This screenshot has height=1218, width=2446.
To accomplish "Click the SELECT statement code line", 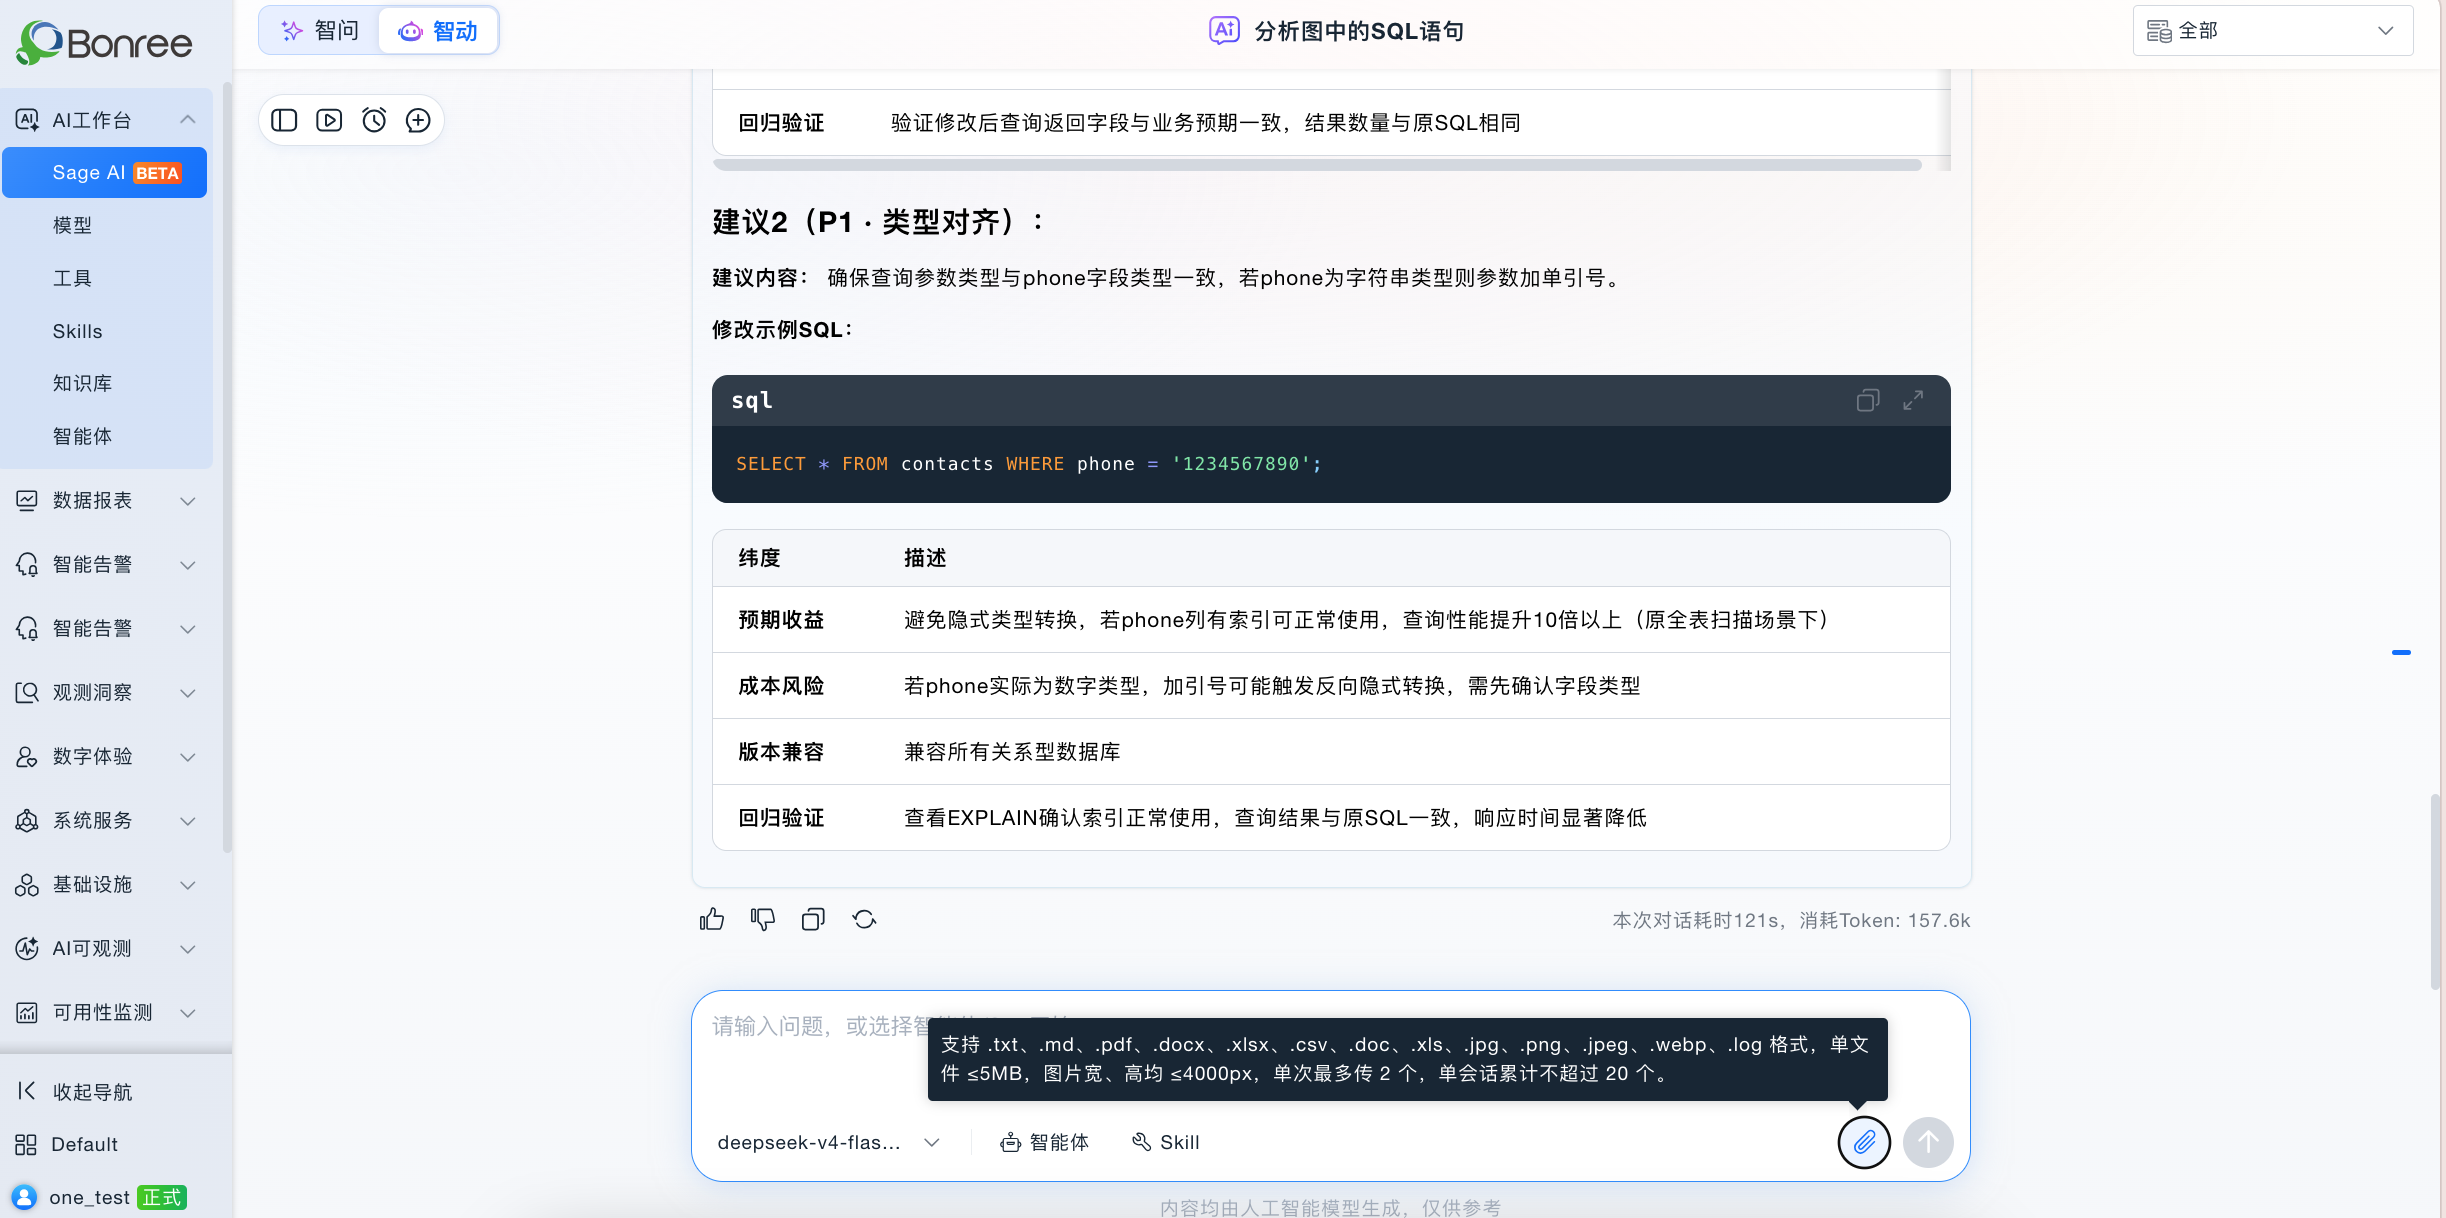I will click(x=1029, y=464).
